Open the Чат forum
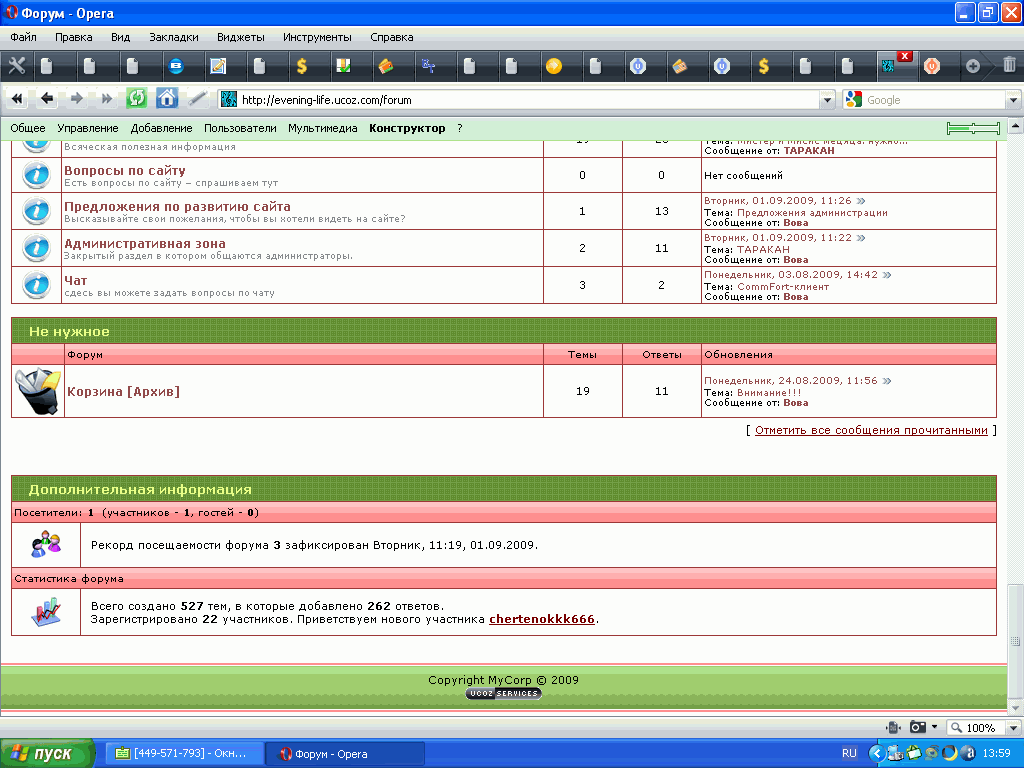Viewport: 1024px width, 768px height. [75, 281]
